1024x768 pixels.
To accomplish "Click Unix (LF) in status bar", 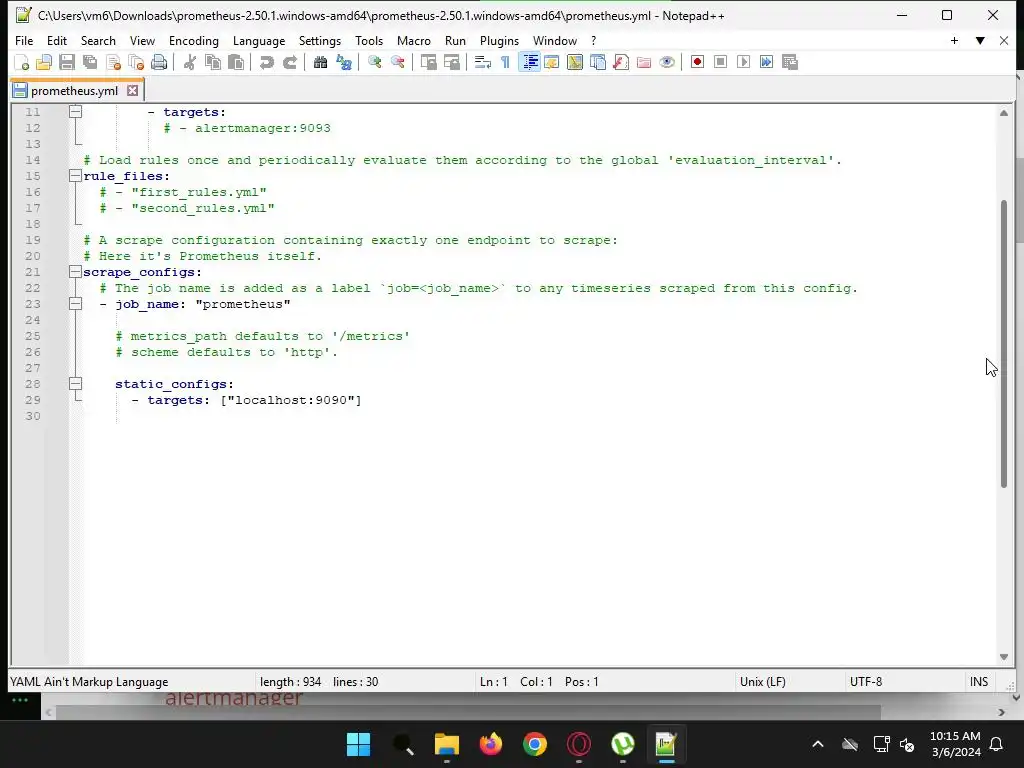I will [763, 682].
